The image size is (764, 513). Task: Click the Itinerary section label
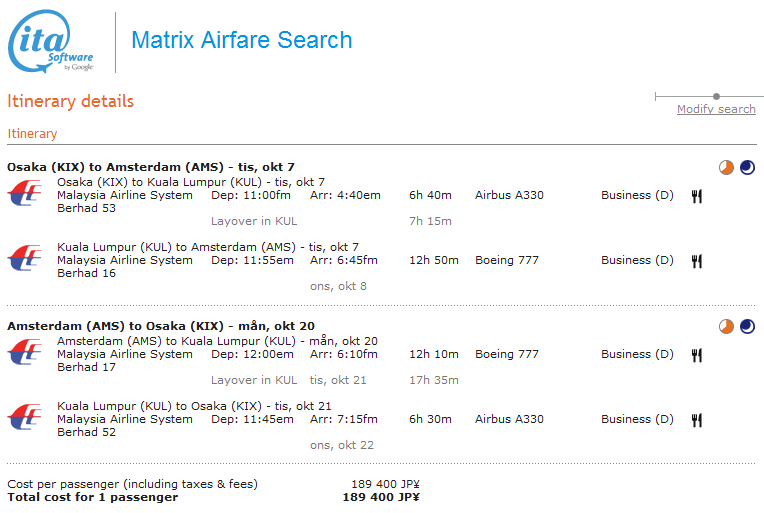point(33,133)
